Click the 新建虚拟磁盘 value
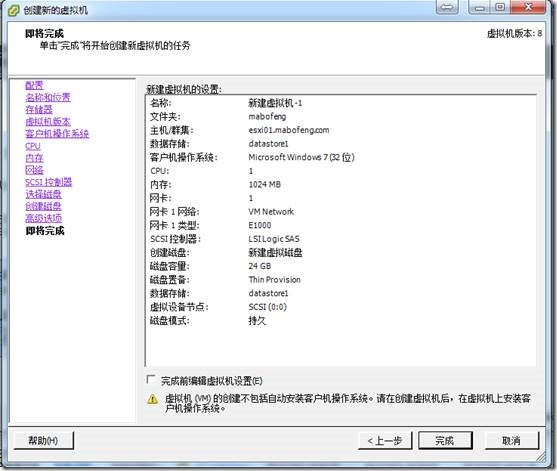This screenshot has height=471, width=557. (x=275, y=253)
